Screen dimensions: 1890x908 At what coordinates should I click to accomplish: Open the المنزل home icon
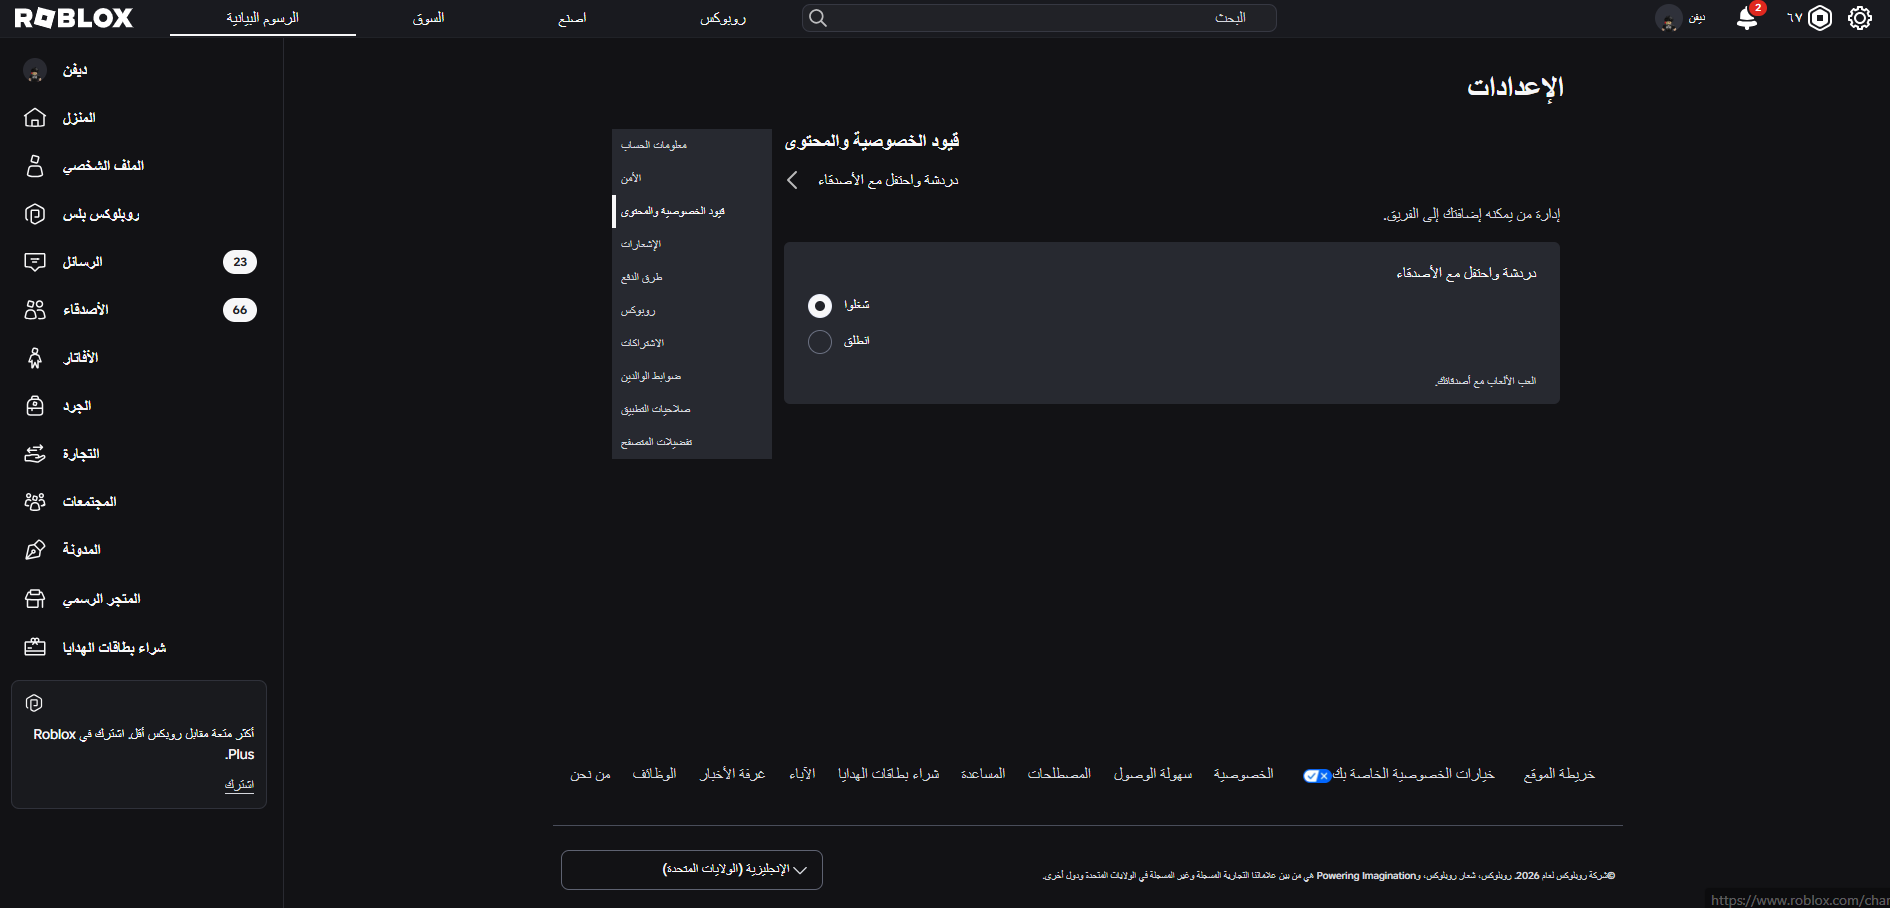[35, 118]
